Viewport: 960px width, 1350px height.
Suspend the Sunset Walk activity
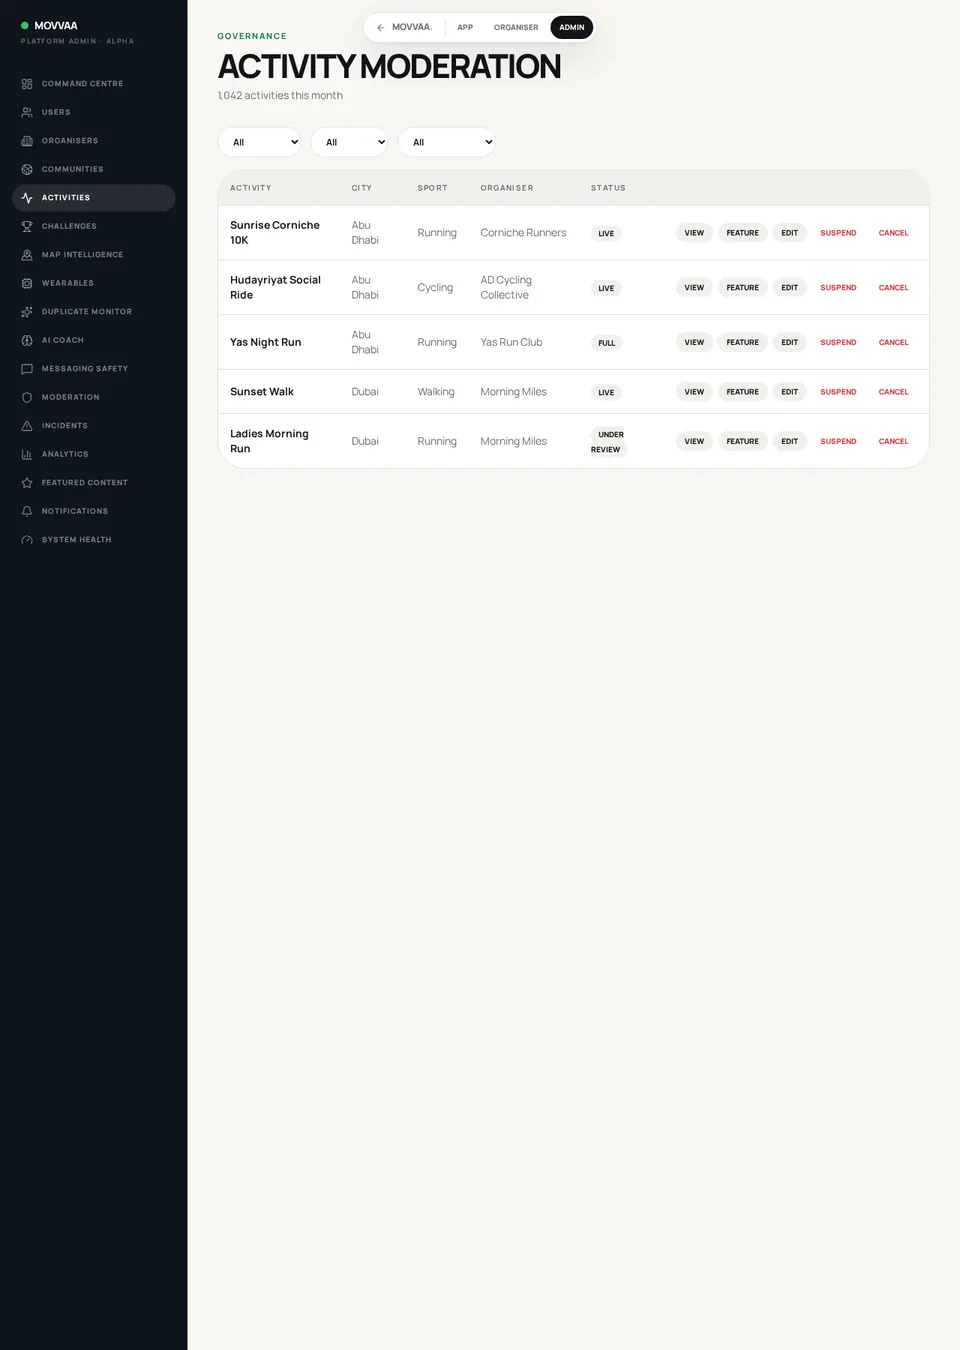coord(838,392)
